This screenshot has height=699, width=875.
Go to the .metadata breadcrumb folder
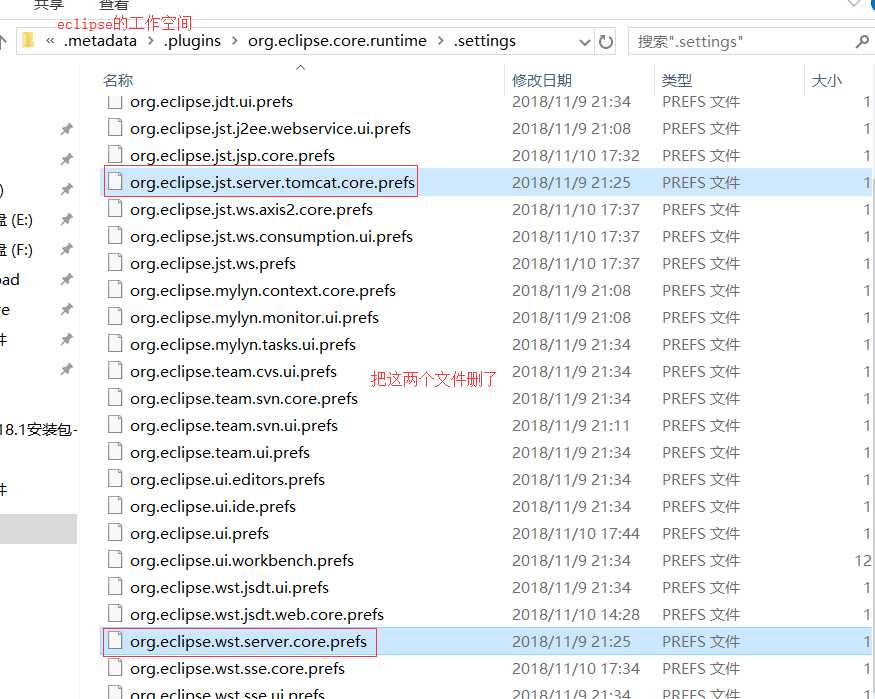tap(100, 41)
